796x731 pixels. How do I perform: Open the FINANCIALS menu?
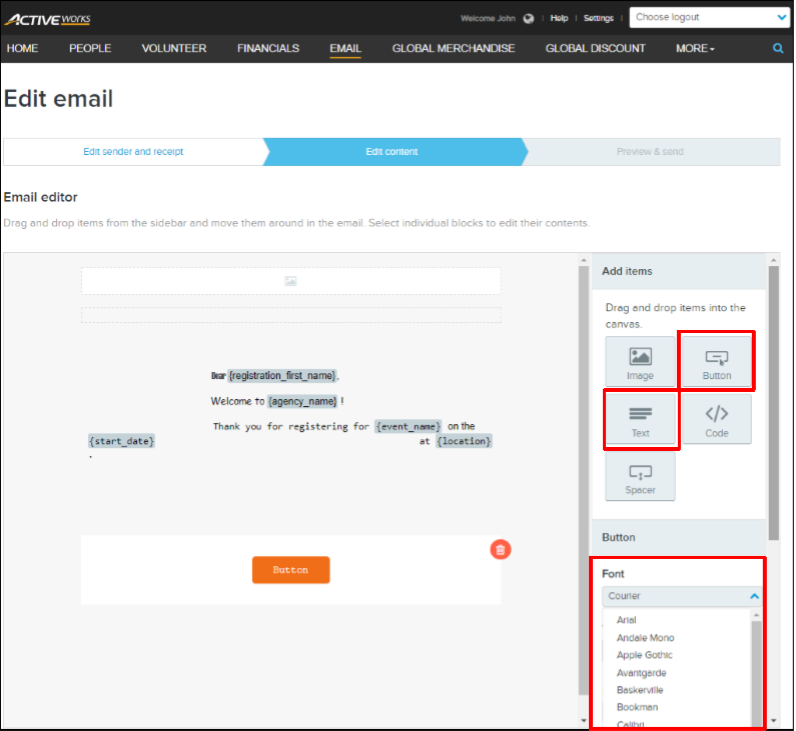point(268,48)
